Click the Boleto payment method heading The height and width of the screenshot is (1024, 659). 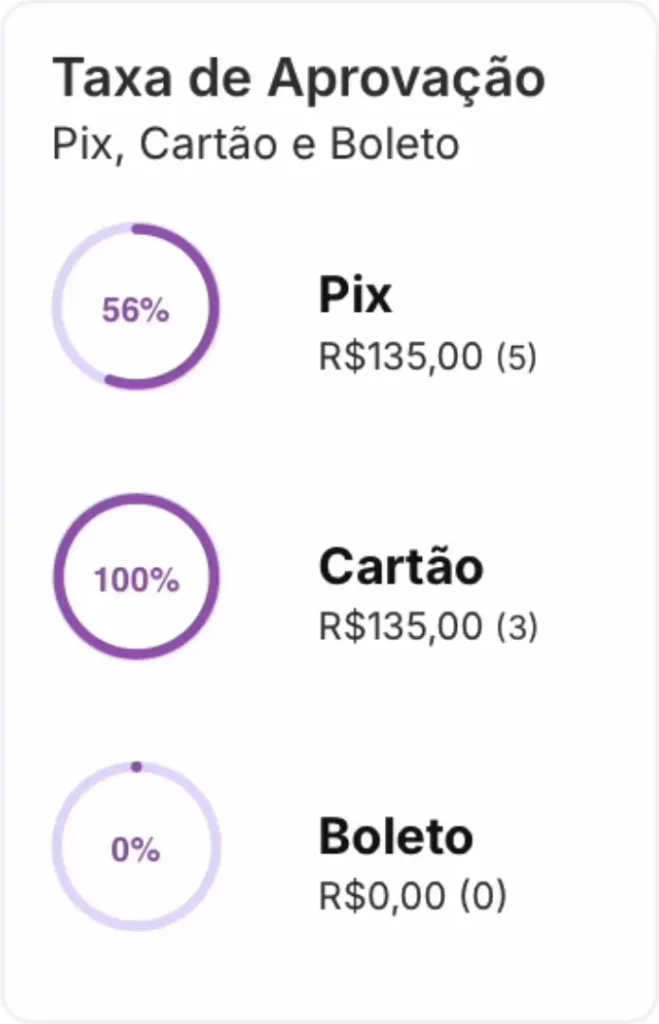tap(396, 835)
